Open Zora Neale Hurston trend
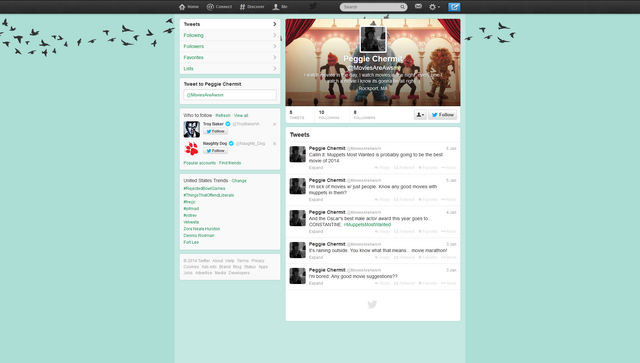The height and width of the screenshot is (363, 640). tap(202, 229)
